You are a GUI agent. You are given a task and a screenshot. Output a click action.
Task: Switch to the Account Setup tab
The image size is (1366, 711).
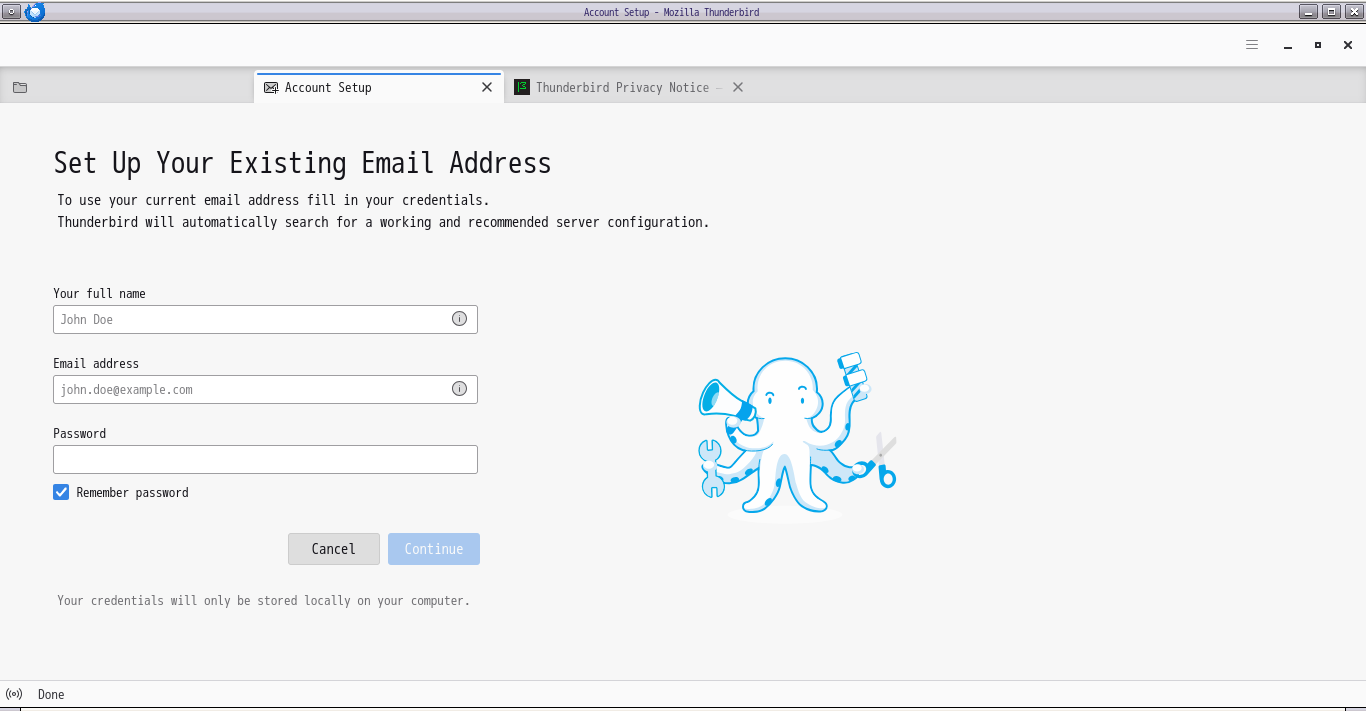coord(379,88)
